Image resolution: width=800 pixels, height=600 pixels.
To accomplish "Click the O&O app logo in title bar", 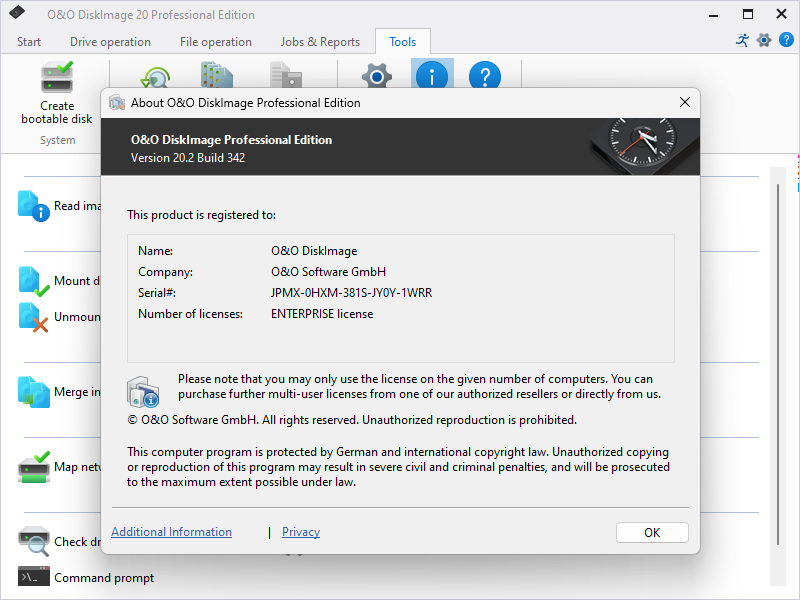I will pyautogui.click(x=17, y=12).
